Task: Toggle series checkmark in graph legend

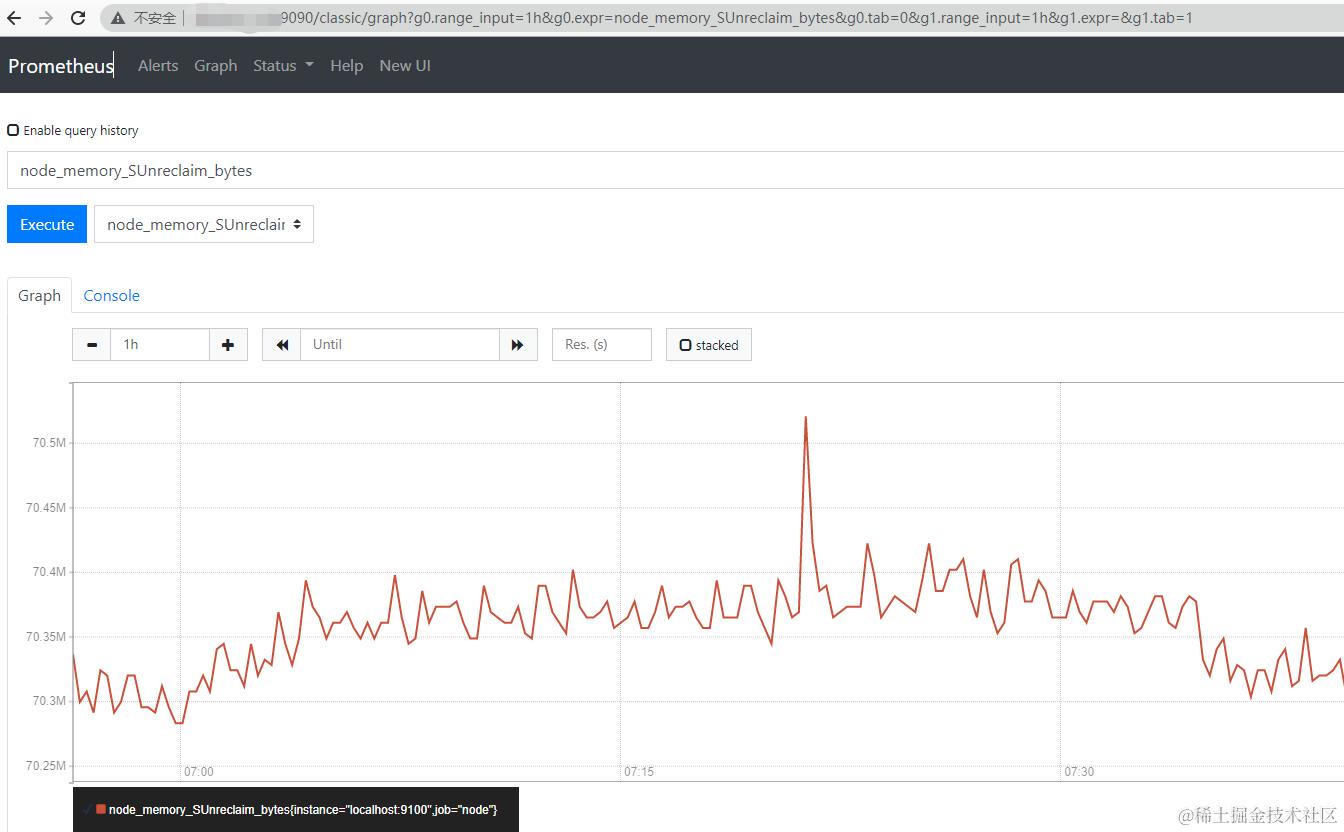Action: click(x=87, y=809)
